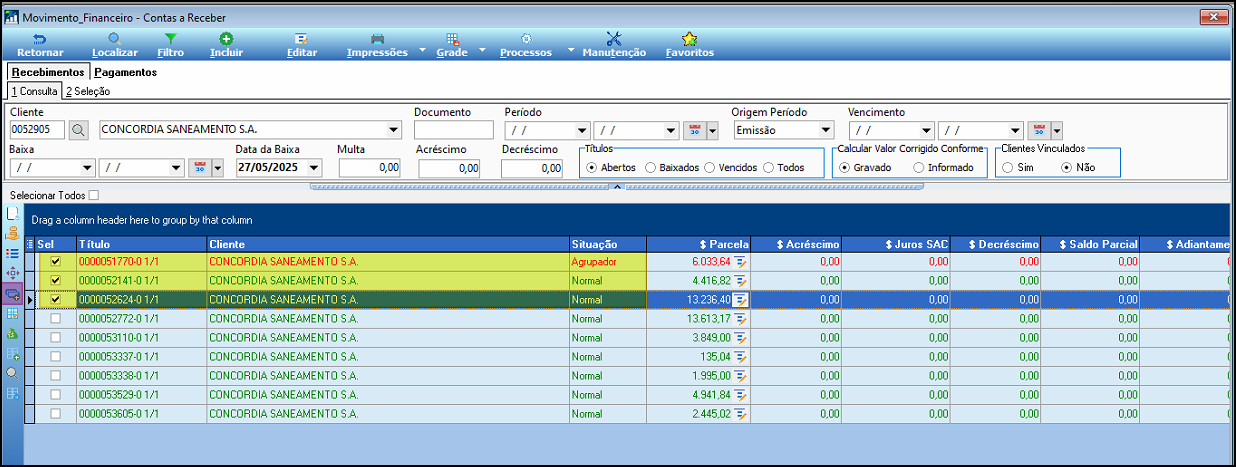The width and height of the screenshot is (1236, 467).
Task: Open the Vencimento calendar icon
Action: click(1039, 130)
